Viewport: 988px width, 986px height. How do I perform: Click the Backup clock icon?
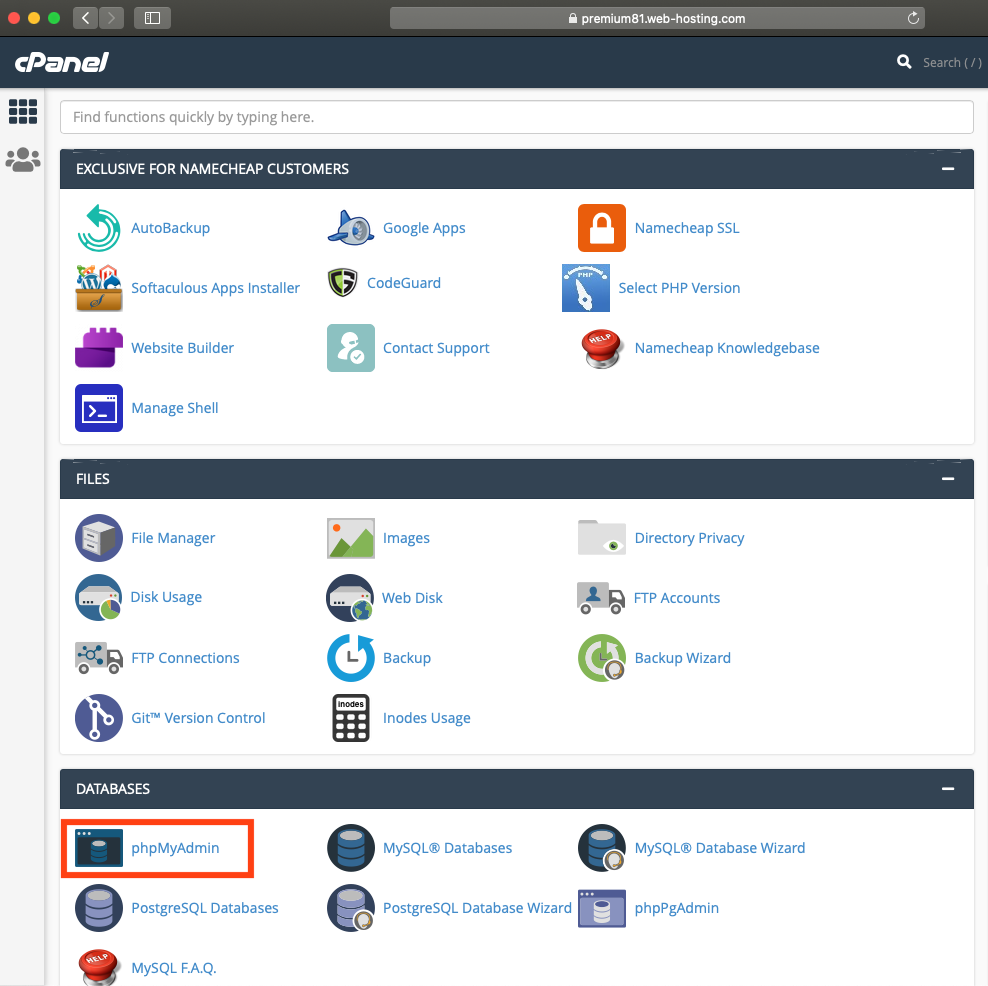[351, 658]
